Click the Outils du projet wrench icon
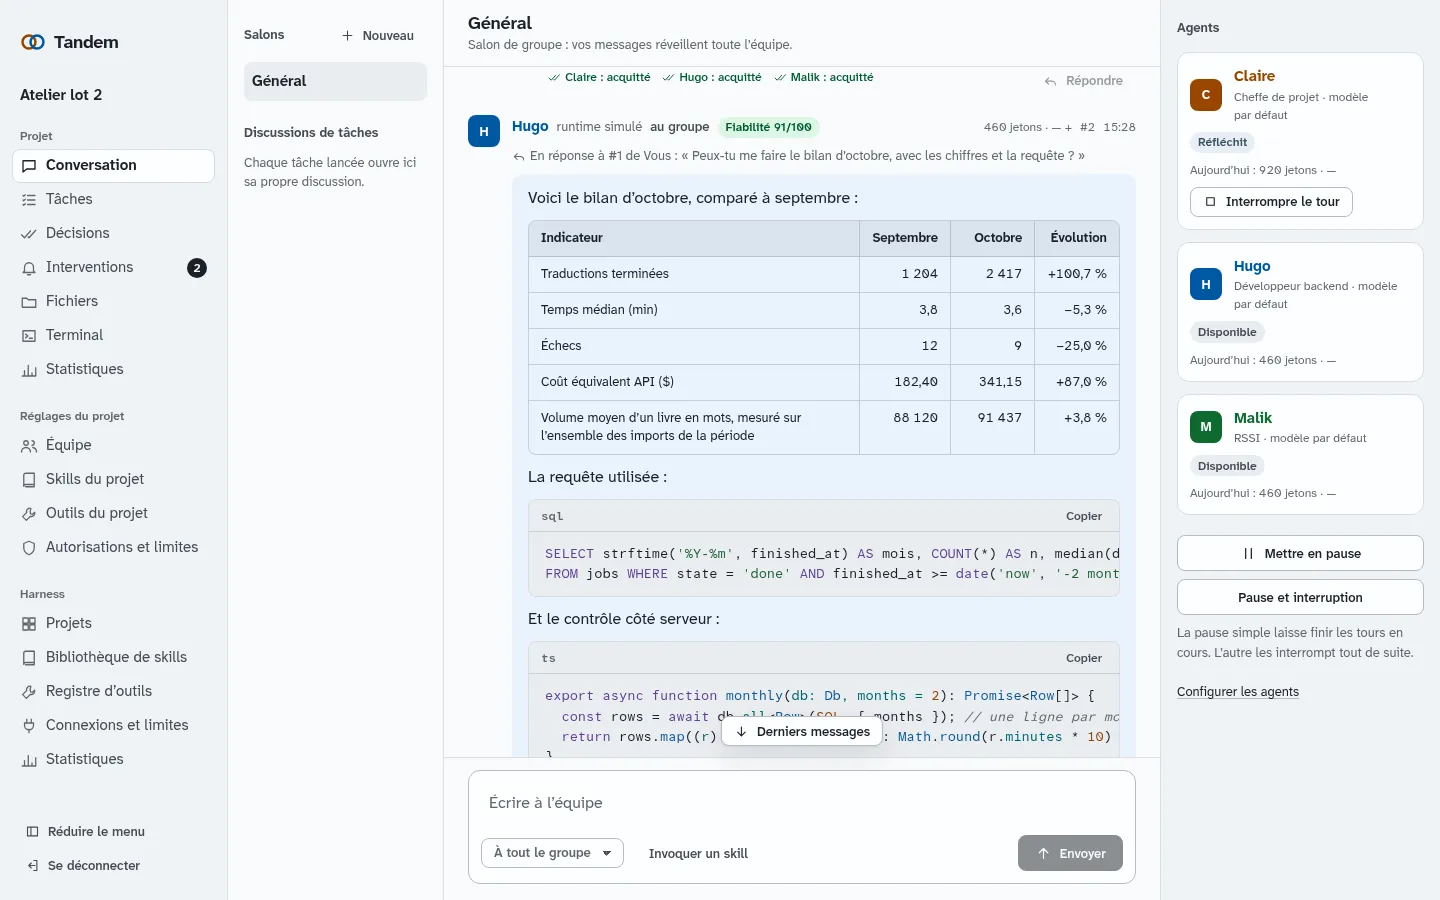Screen dimensions: 1440x900 pyautogui.click(x=29, y=514)
